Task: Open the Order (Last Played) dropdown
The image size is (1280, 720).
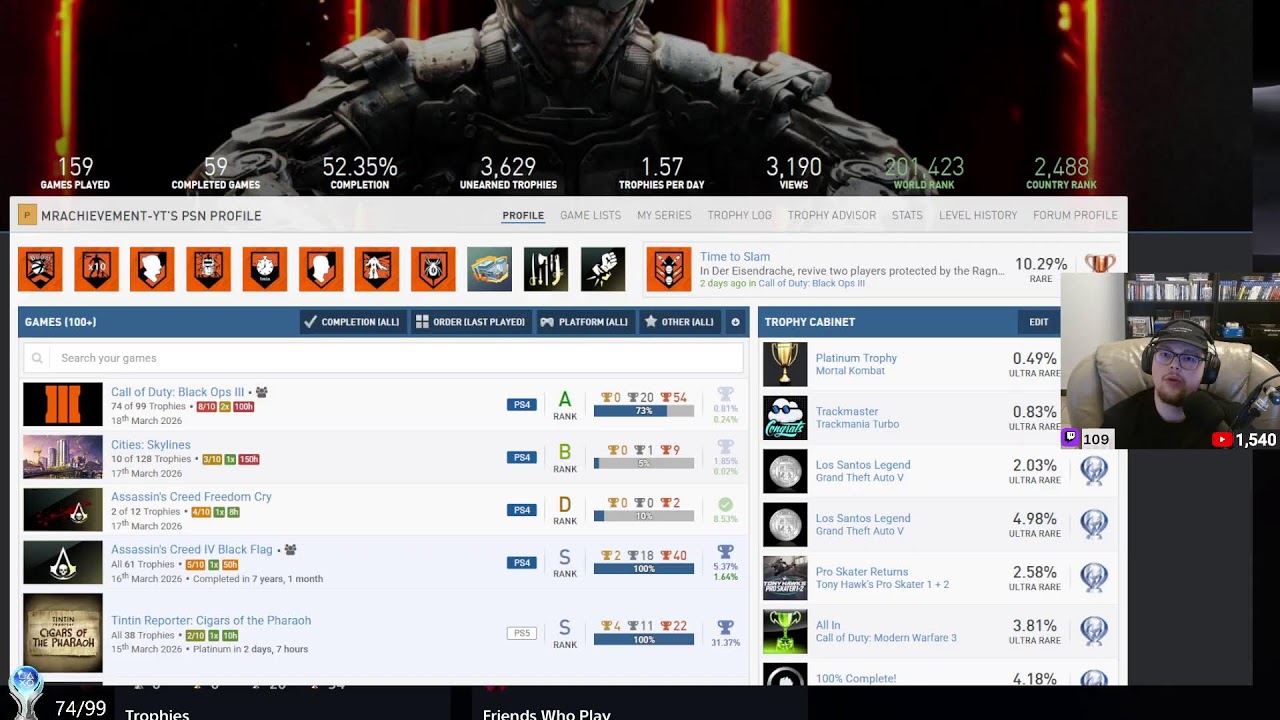Action: pyautogui.click(x=471, y=322)
